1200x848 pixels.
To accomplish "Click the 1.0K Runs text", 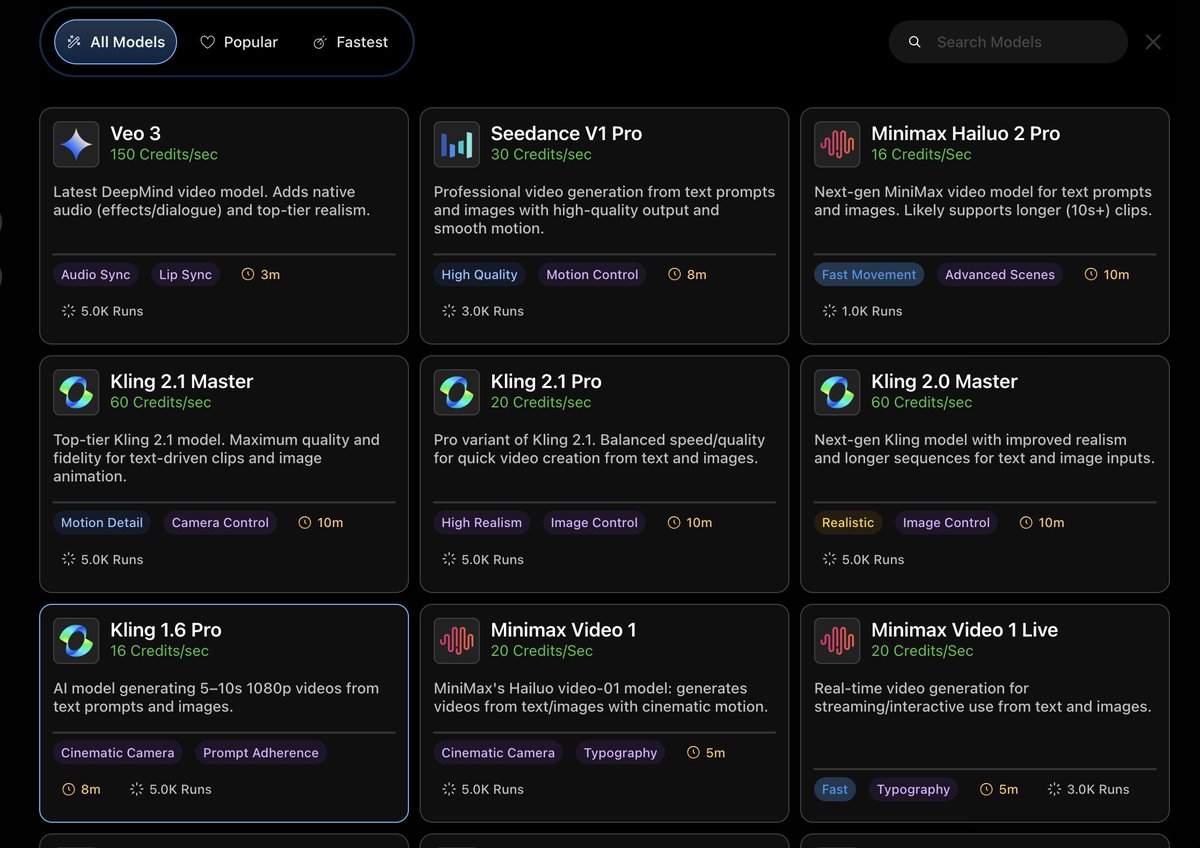I will (x=872, y=311).
